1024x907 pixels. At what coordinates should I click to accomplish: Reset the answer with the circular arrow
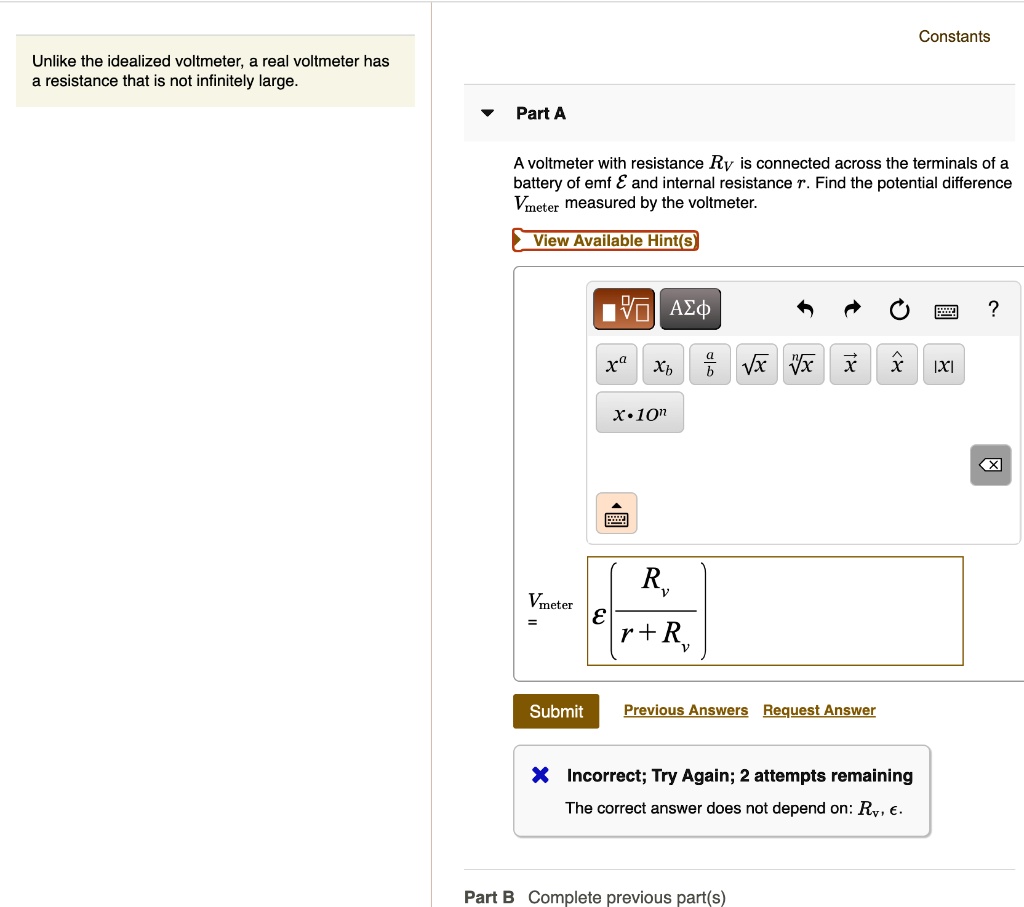pyautogui.click(x=899, y=310)
